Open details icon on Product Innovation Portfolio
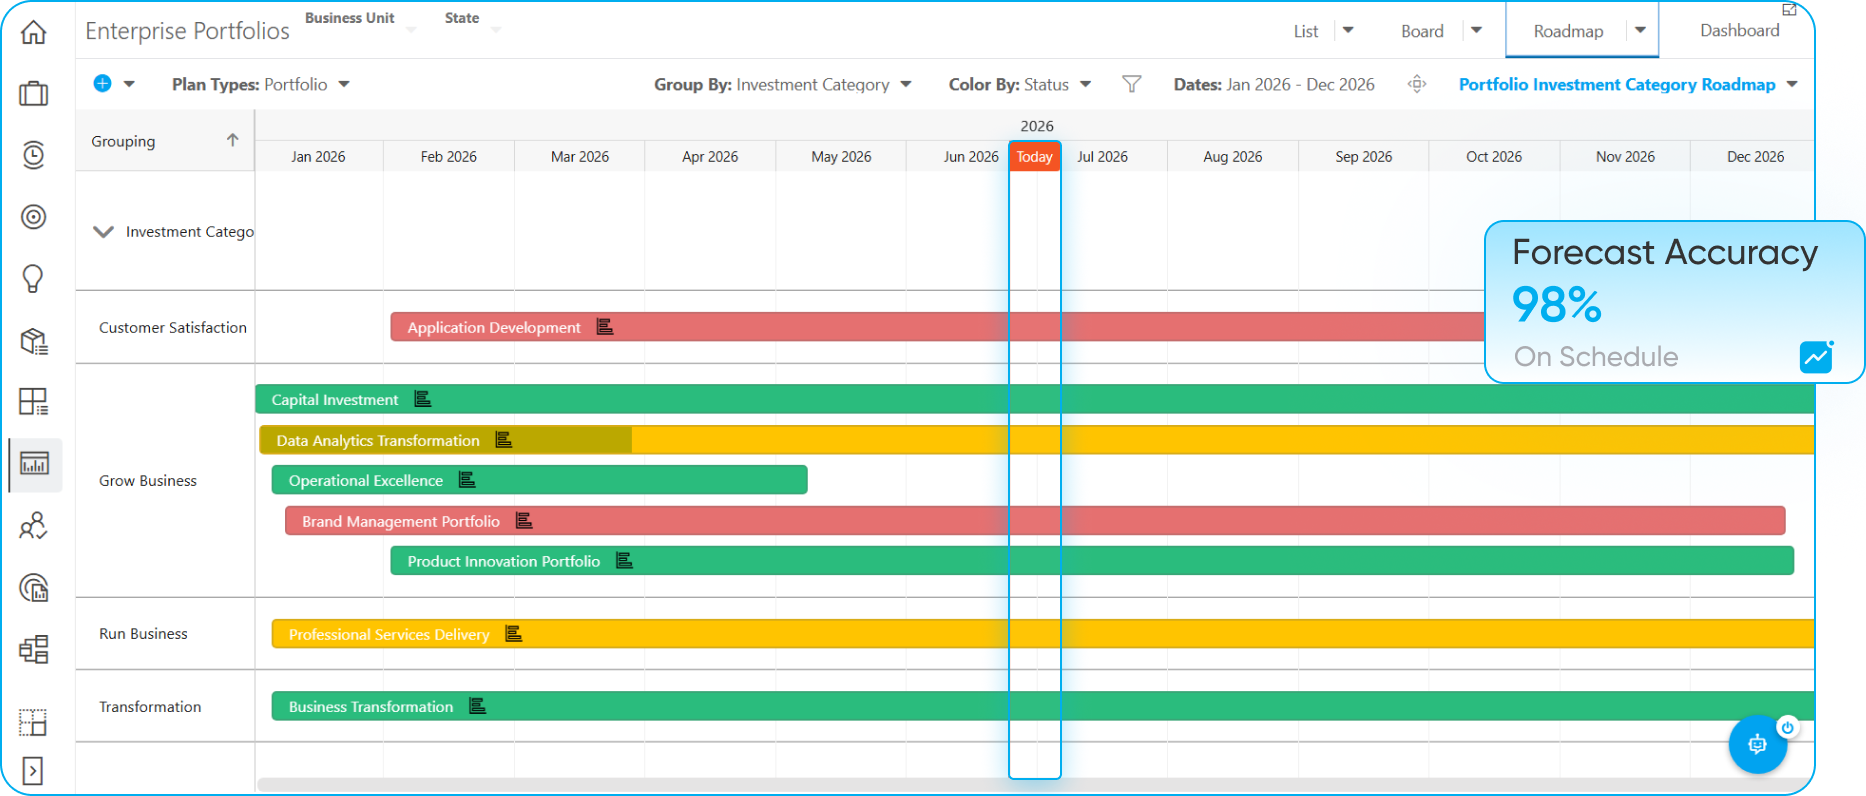 (x=624, y=561)
